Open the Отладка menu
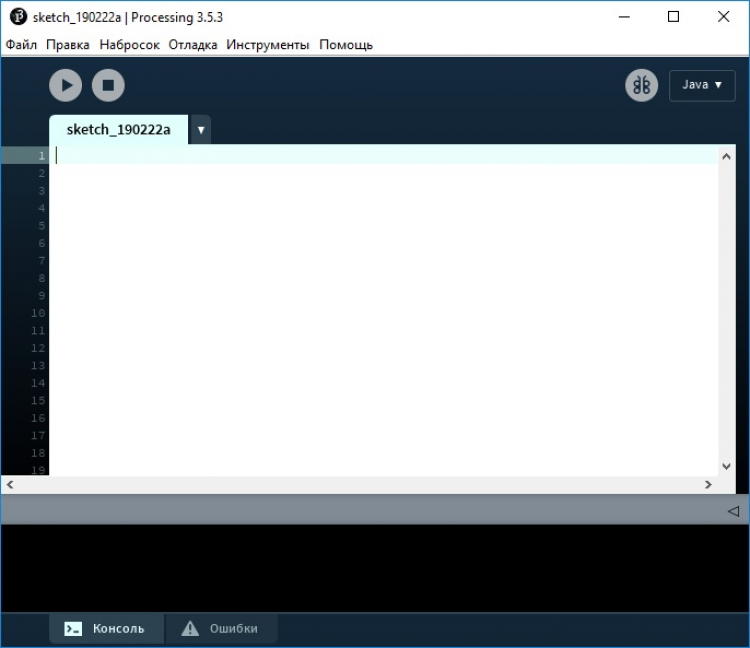 193,44
